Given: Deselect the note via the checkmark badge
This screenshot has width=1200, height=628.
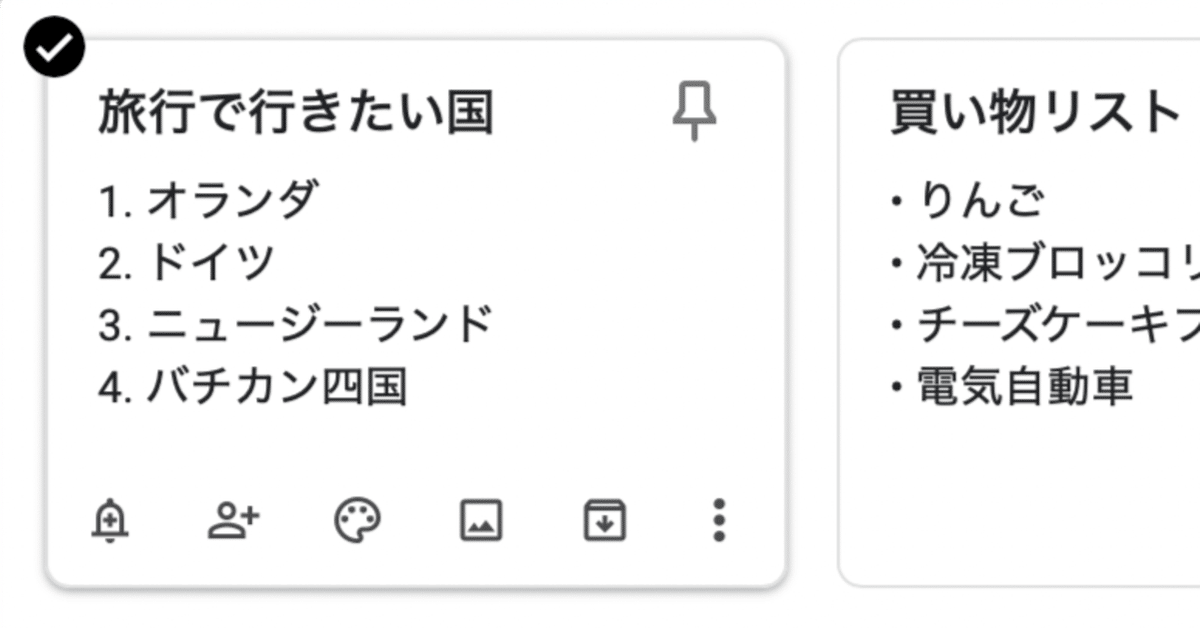Looking at the screenshot, I should tap(55, 44).
